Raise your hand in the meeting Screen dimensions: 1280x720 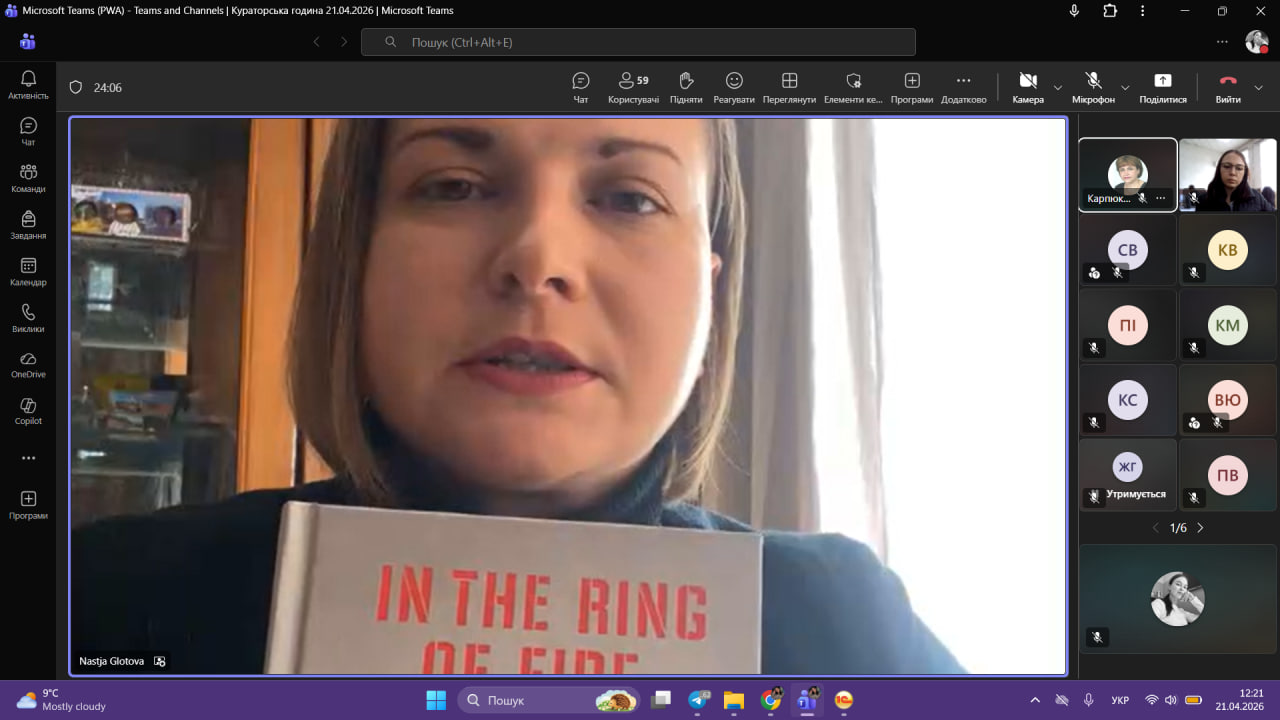pos(686,87)
